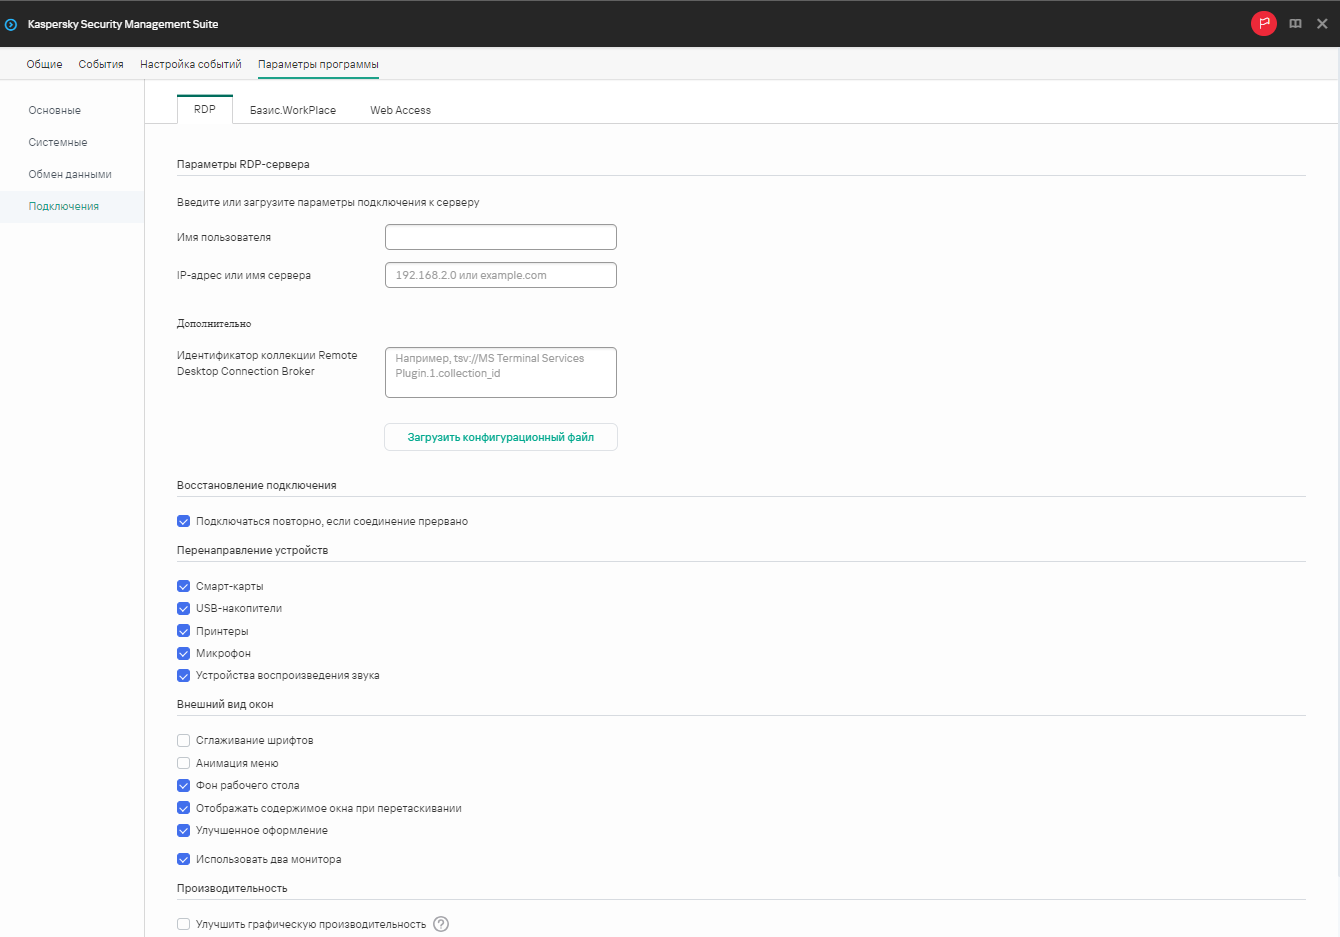This screenshot has height=937, width=1340.
Task: Open the События menu item
Action: [101, 63]
